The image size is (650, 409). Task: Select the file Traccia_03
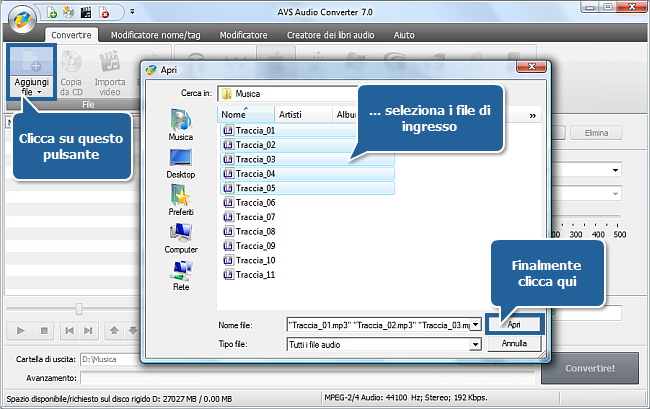(x=307, y=160)
